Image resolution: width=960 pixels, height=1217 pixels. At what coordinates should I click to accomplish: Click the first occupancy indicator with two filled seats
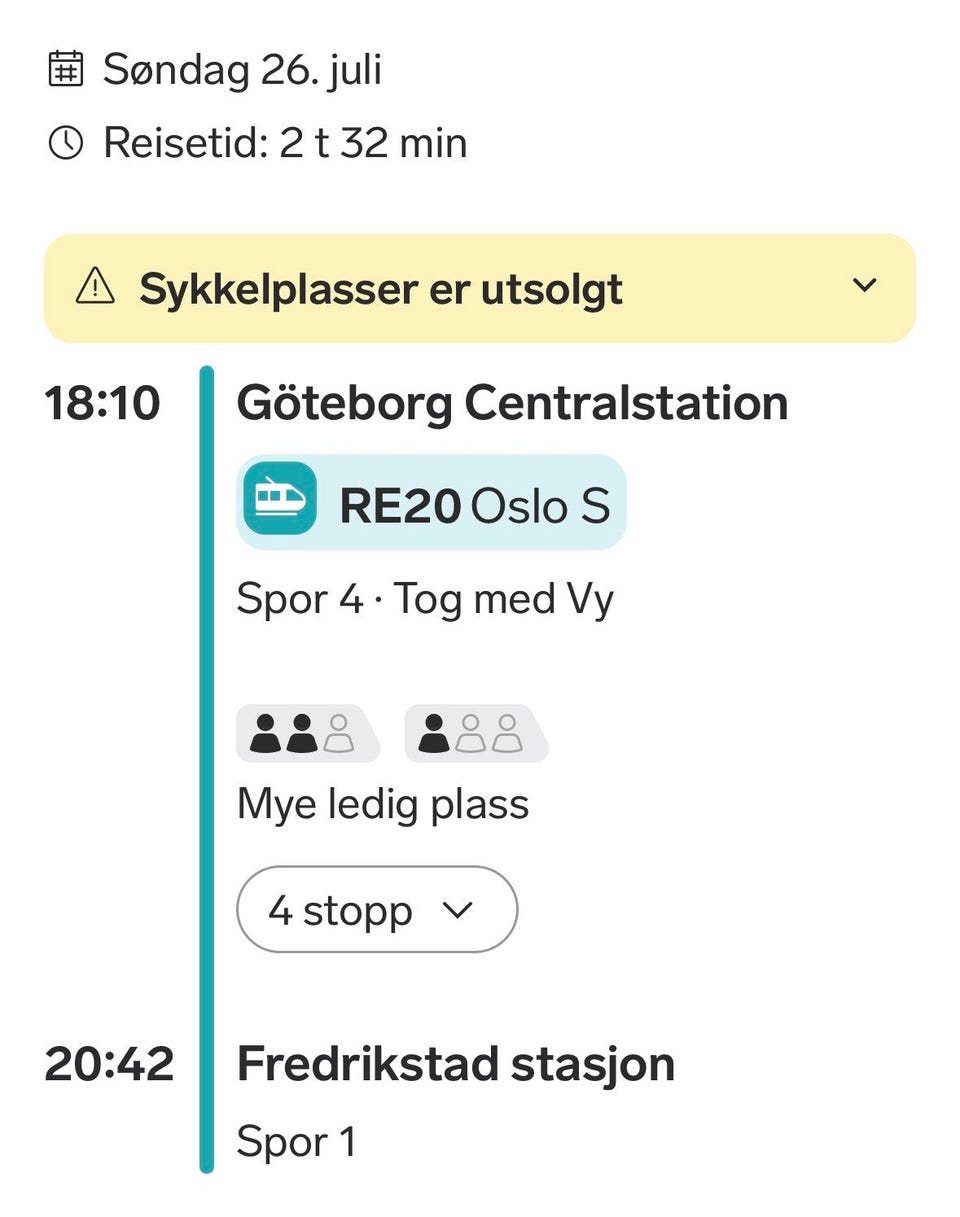[x=307, y=733]
